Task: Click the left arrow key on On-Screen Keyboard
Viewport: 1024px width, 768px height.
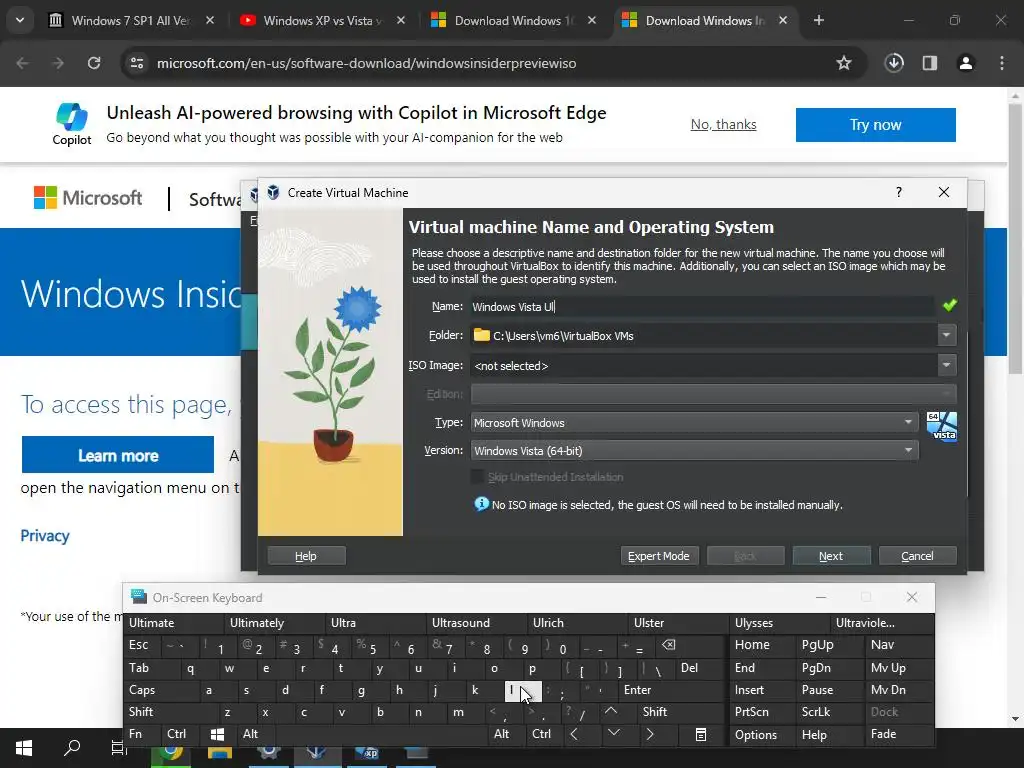Action: coord(574,734)
